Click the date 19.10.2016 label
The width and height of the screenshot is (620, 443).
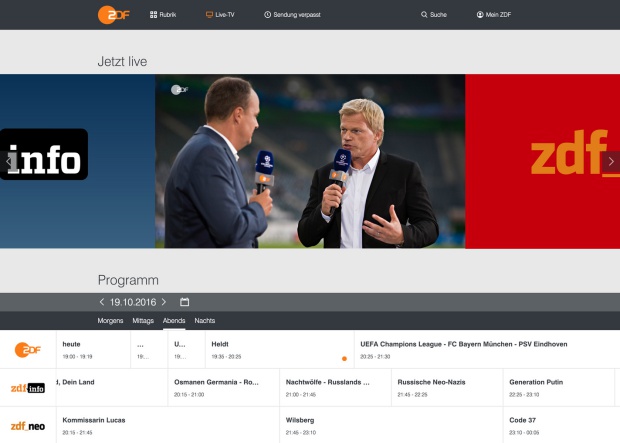(x=133, y=302)
